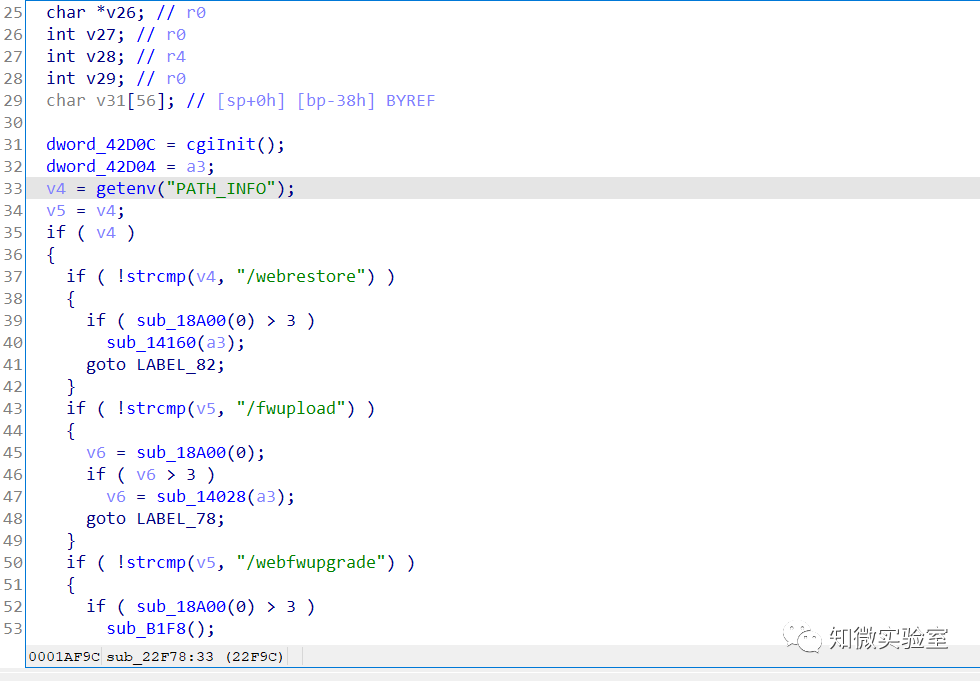Click the BYREF comment on line 29
The image size is (980, 681).
pyautogui.click(x=411, y=101)
